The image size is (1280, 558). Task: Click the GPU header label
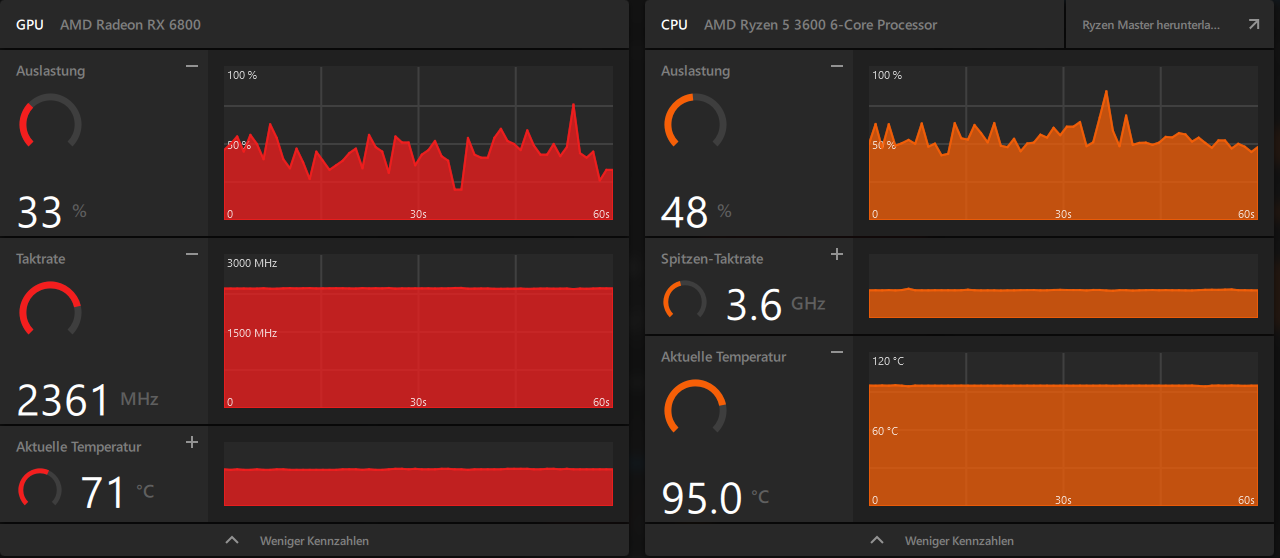click(x=30, y=25)
